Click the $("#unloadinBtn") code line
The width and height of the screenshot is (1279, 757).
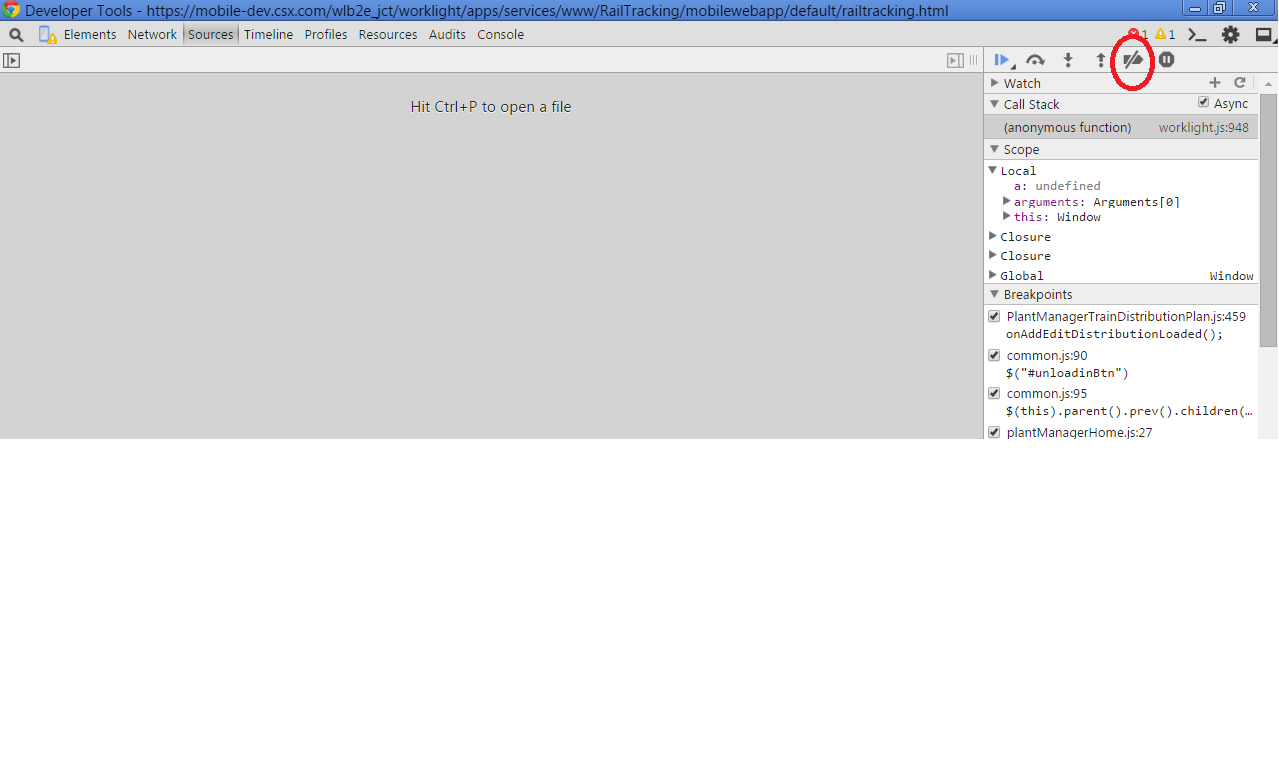1067,373
